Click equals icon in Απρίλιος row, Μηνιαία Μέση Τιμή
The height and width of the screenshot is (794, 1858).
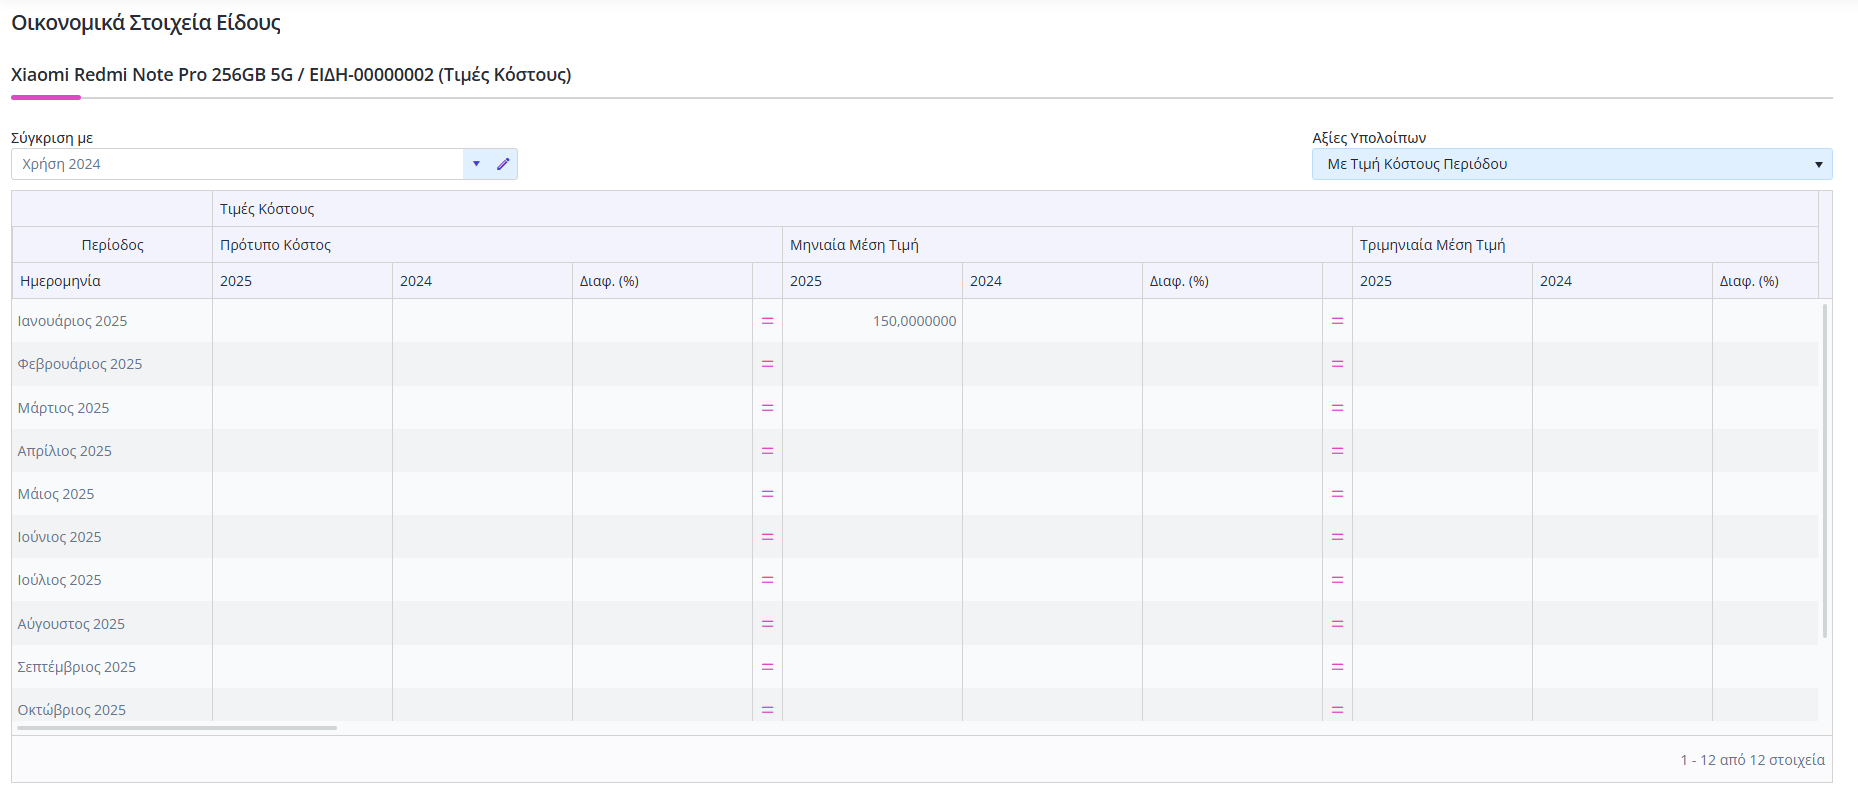(x=1337, y=451)
